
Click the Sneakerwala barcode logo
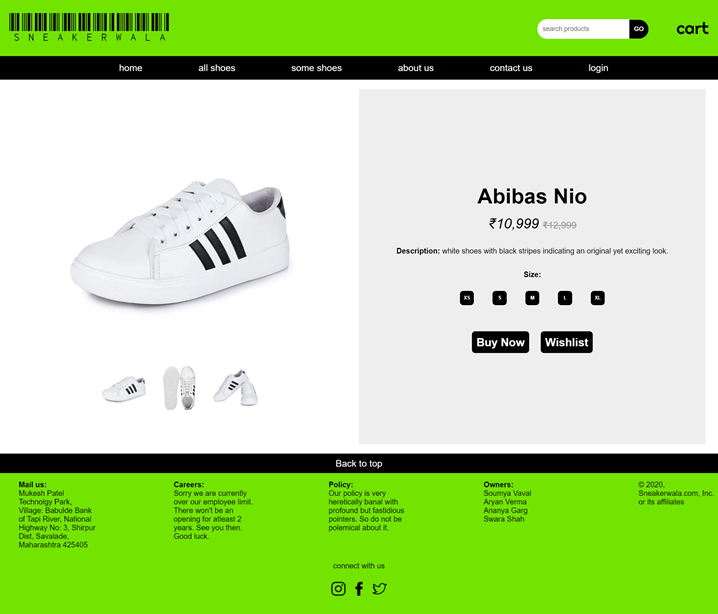pos(89,27)
